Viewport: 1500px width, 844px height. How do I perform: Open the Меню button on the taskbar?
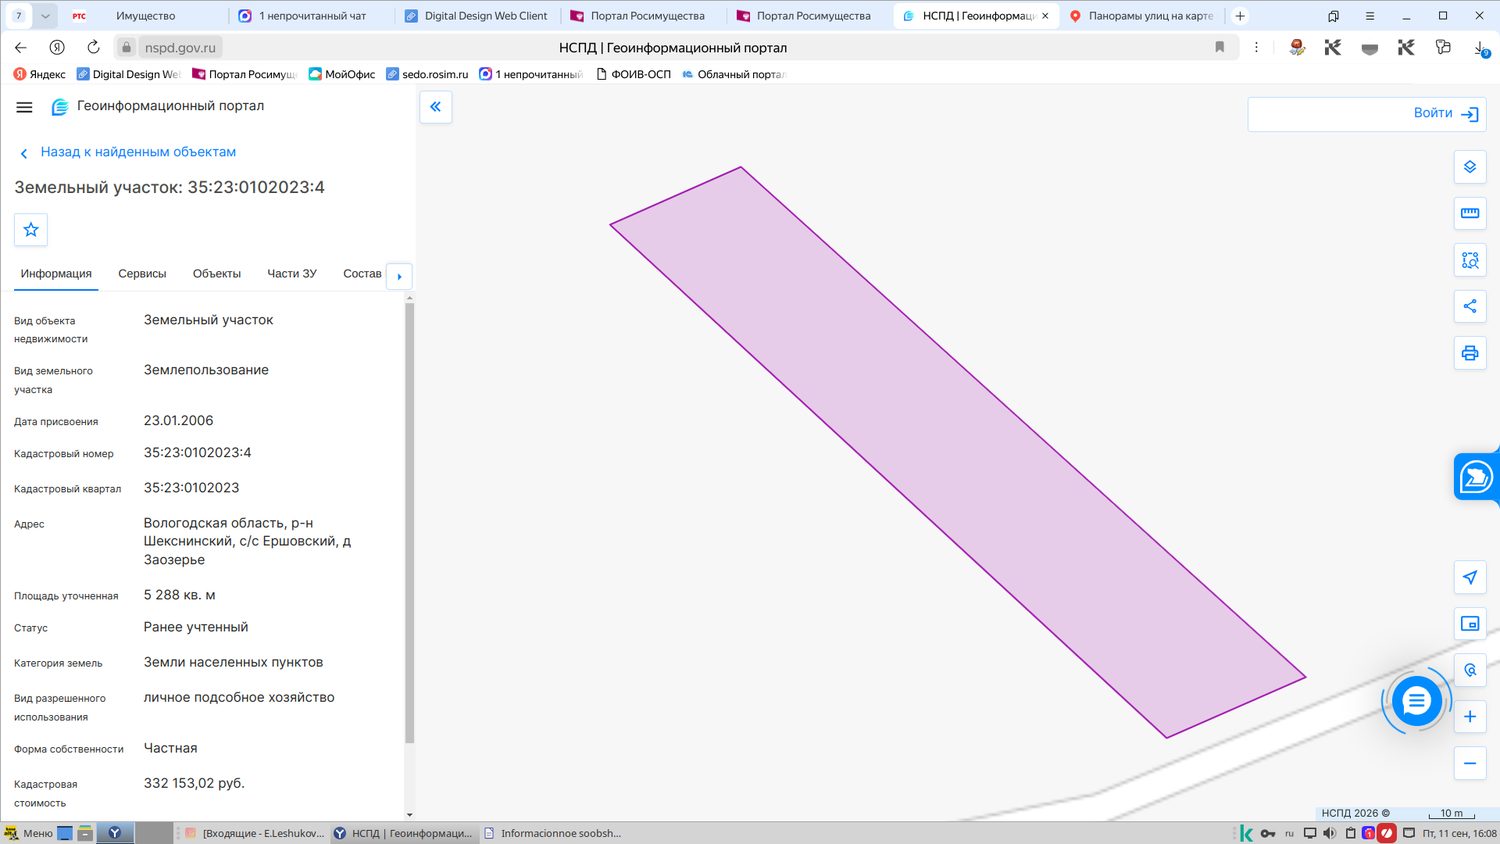tap(29, 833)
